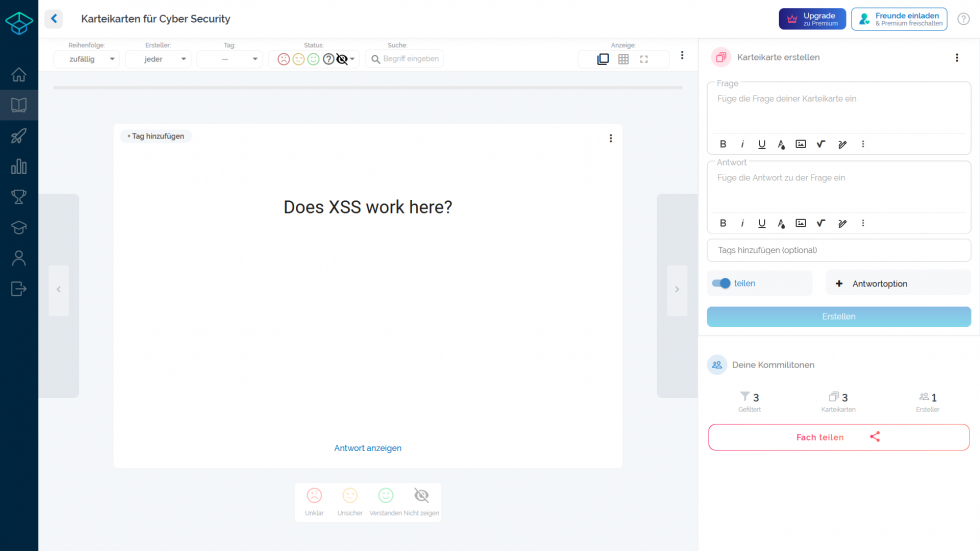Expand the Ersteller dropdown set to jeder
980x551 pixels.
click(x=158, y=60)
